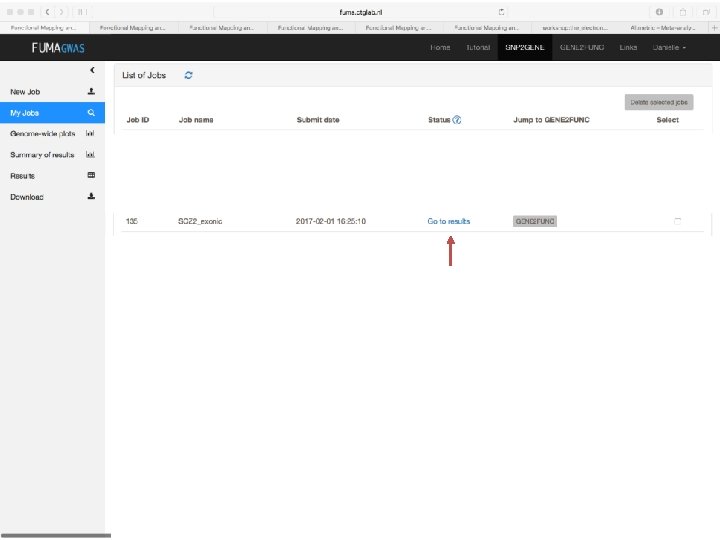The width and height of the screenshot is (720, 540).
Task: Click the chart icon beside Summary of results
Action: point(90,155)
